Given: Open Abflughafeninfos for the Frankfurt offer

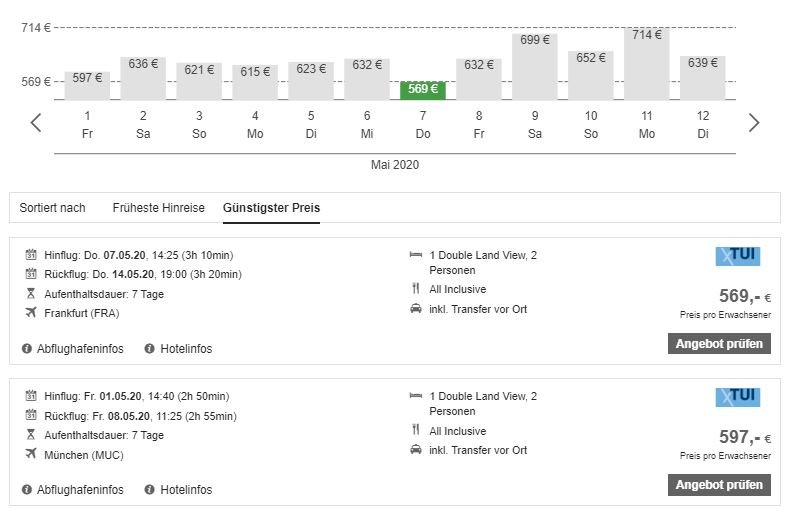Looking at the screenshot, I should coord(80,349).
